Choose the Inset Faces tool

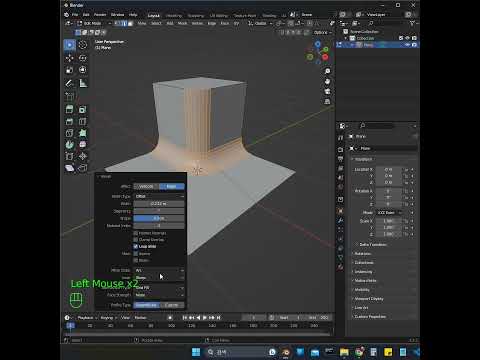[83, 109]
